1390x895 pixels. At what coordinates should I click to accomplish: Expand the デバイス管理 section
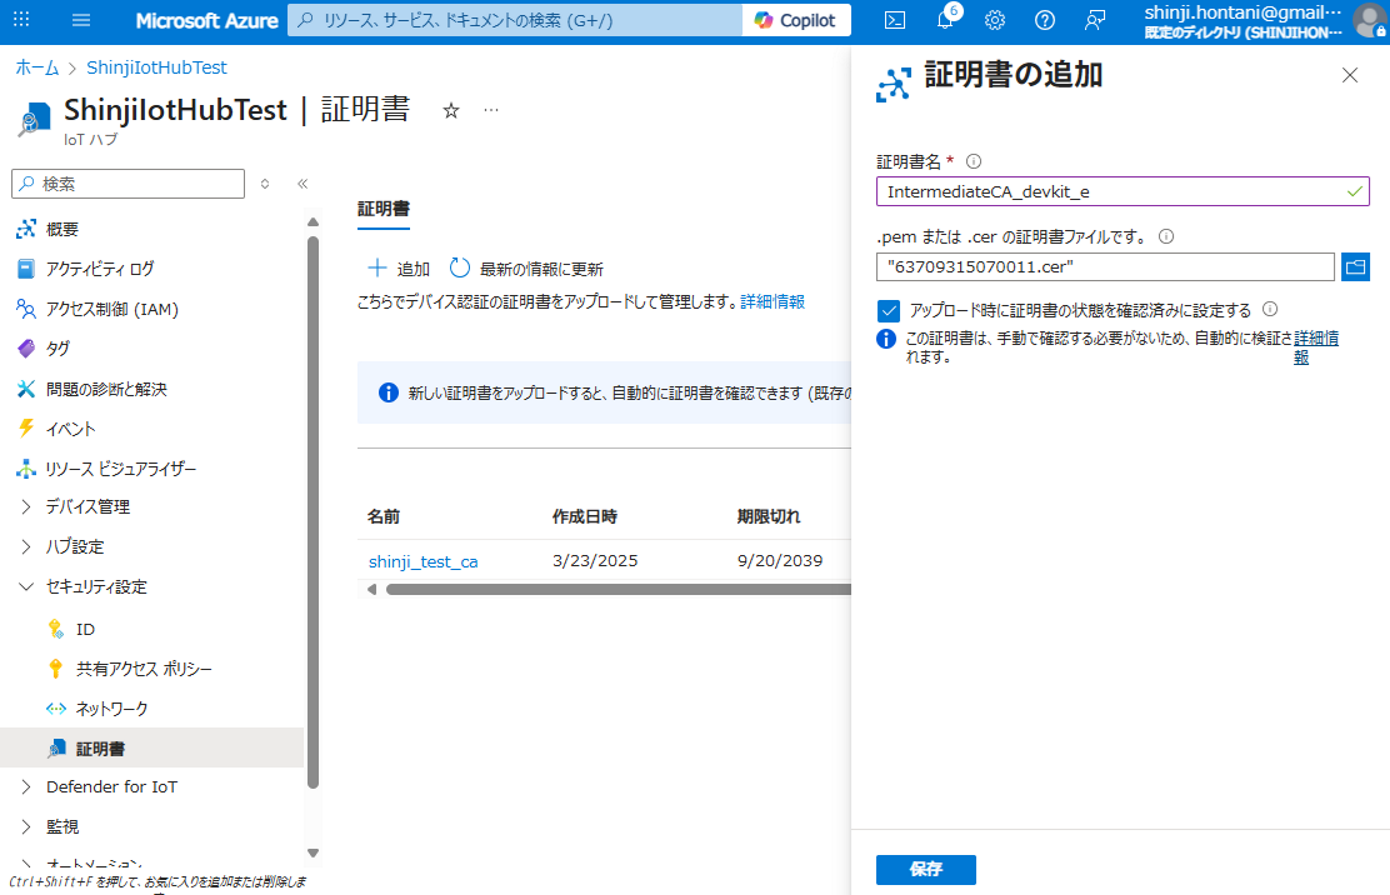(x=26, y=507)
